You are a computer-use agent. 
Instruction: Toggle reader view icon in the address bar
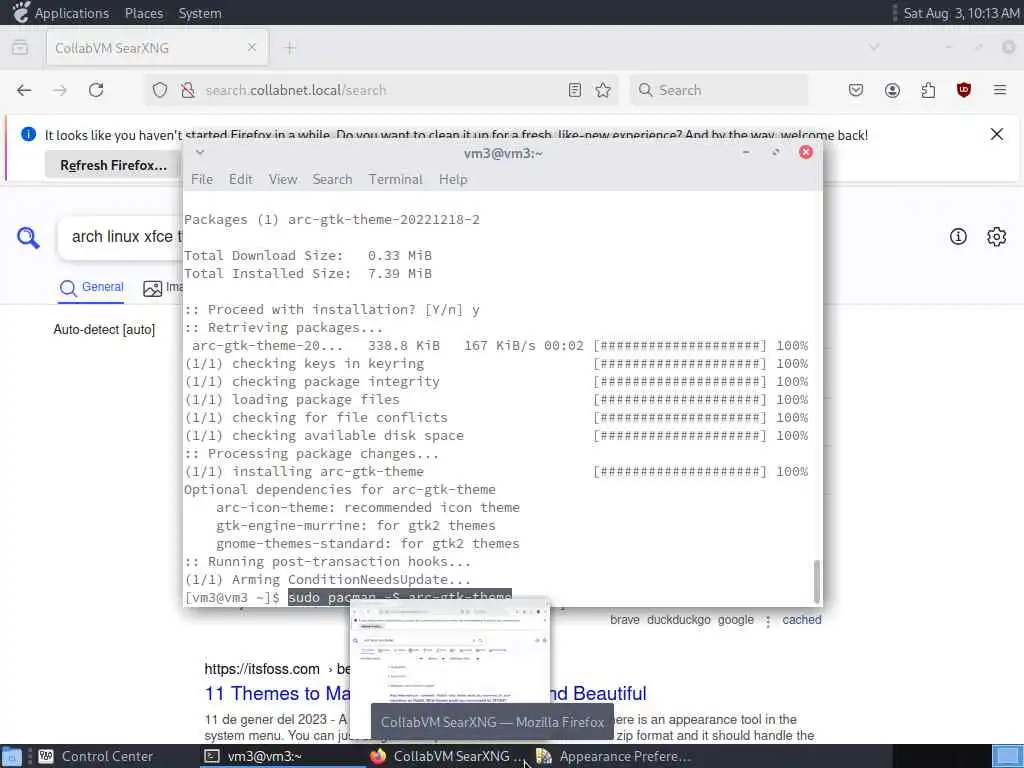click(575, 90)
